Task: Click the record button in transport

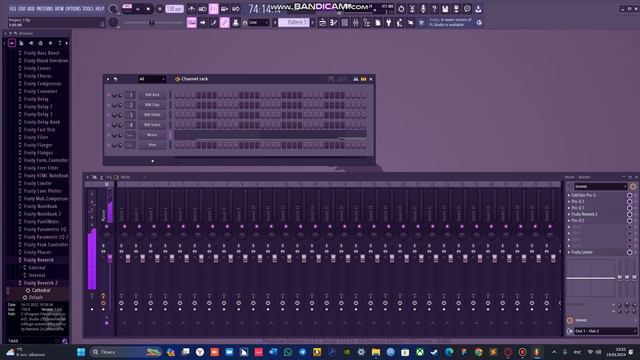Action: [x=160, y=9]
